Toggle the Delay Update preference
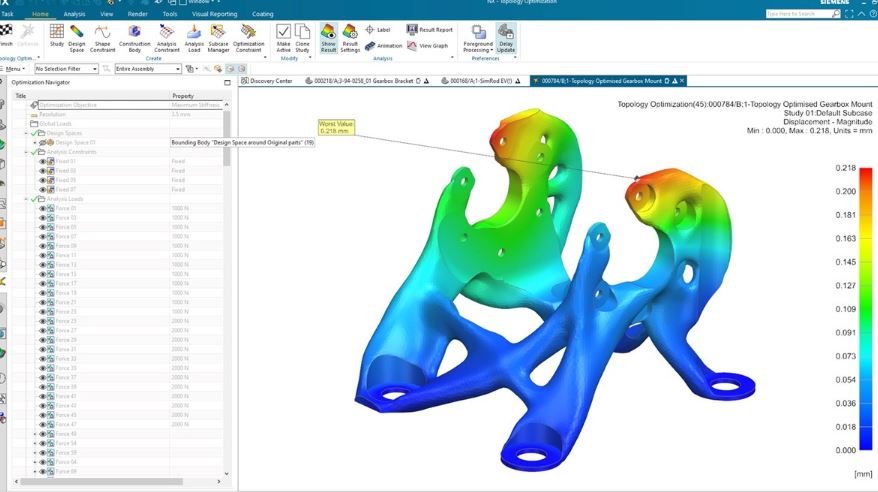This screenshot has height=492, width=878. pos(506,38)
